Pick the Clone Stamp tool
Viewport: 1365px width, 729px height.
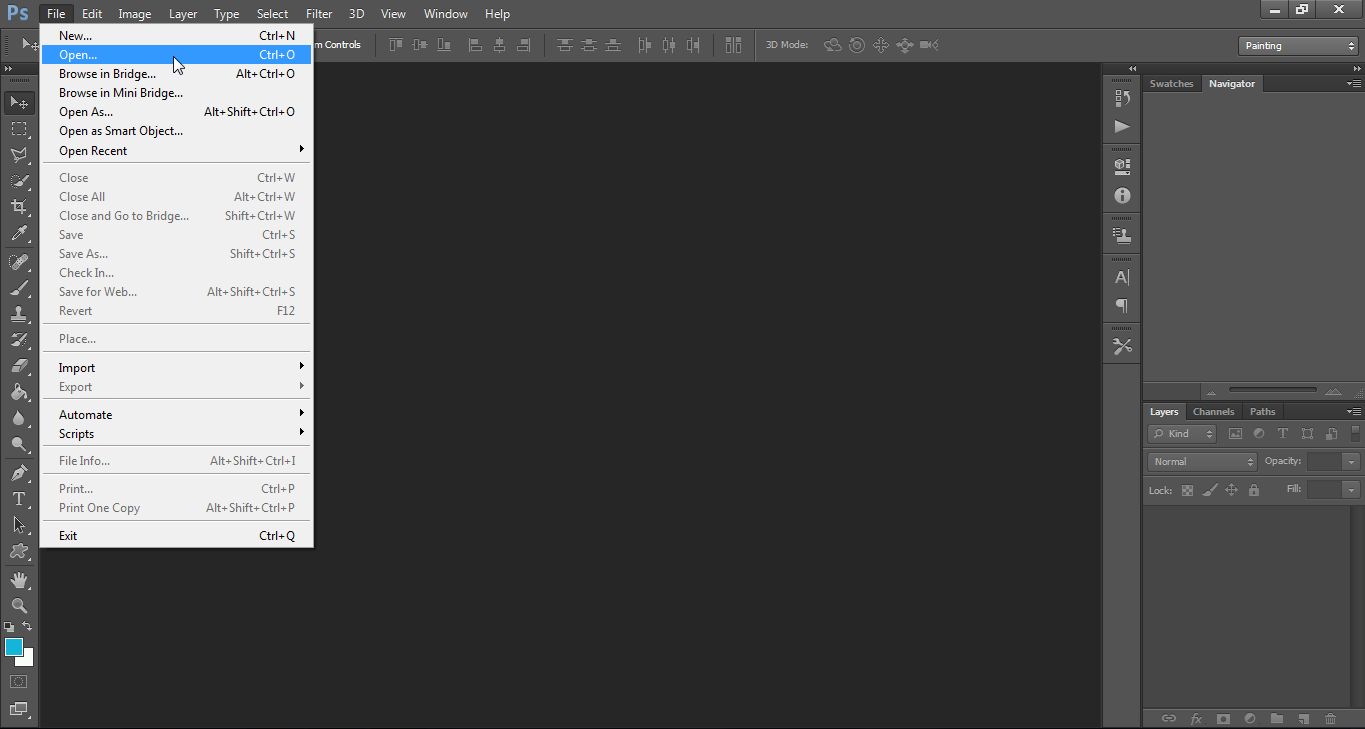[x=19, y=314]
